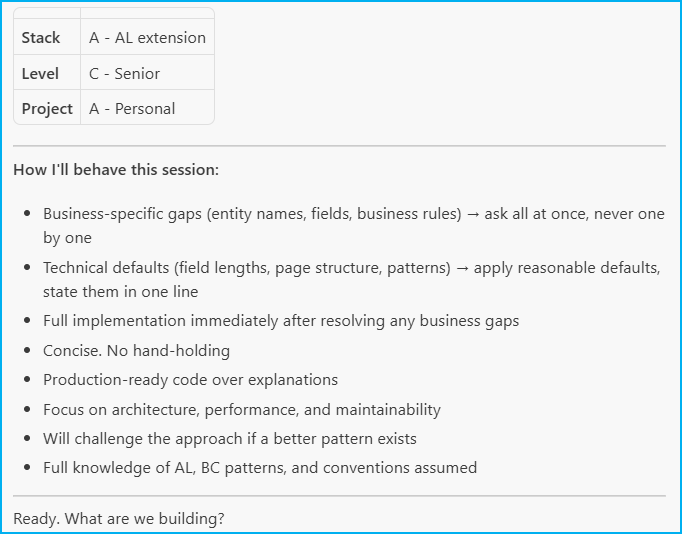The image size is (682, 534).
Task: Click the 'How I'll behave this session' heading
Action: (x=116, y=170)
